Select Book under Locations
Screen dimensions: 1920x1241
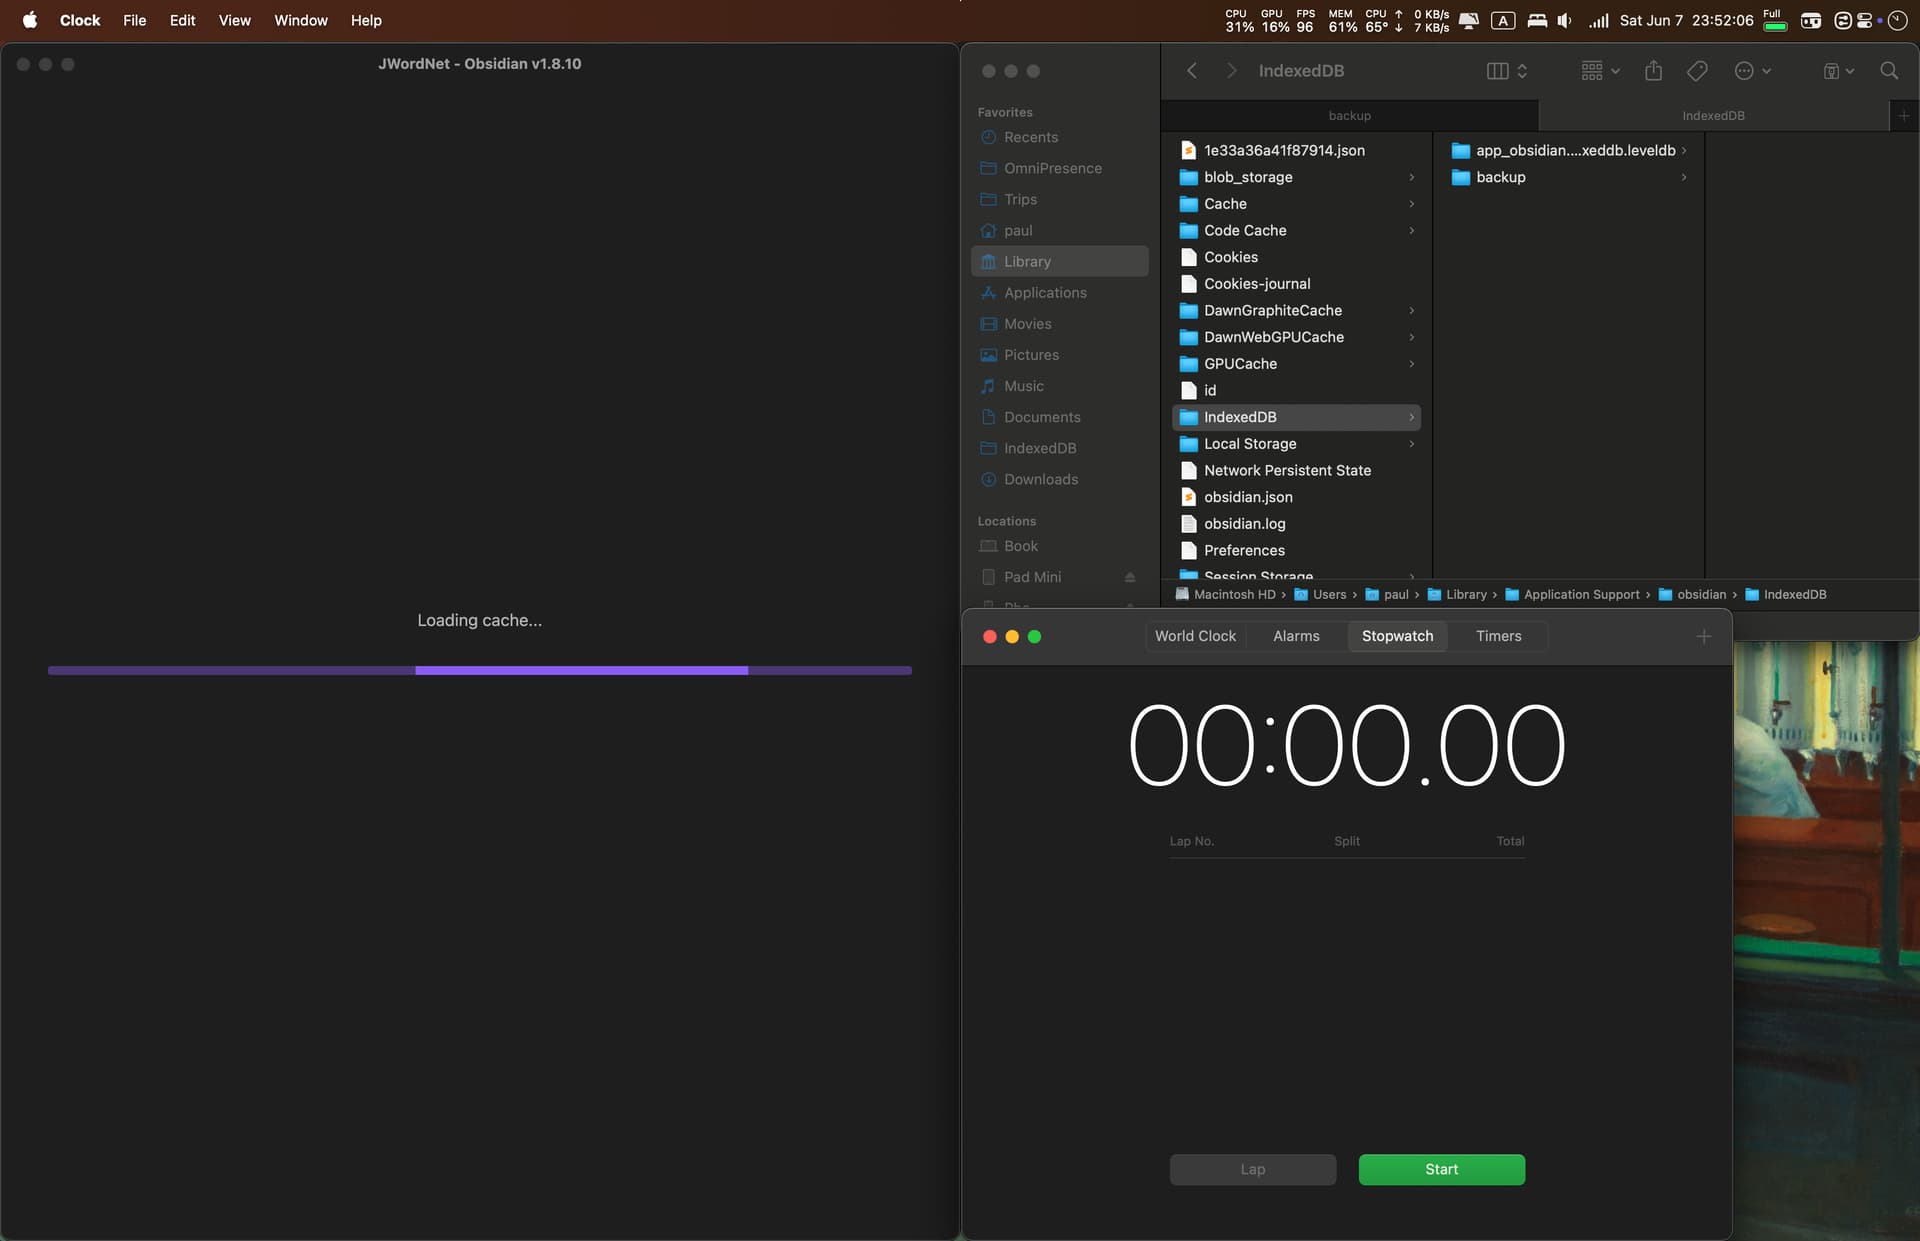(1059, 546)
